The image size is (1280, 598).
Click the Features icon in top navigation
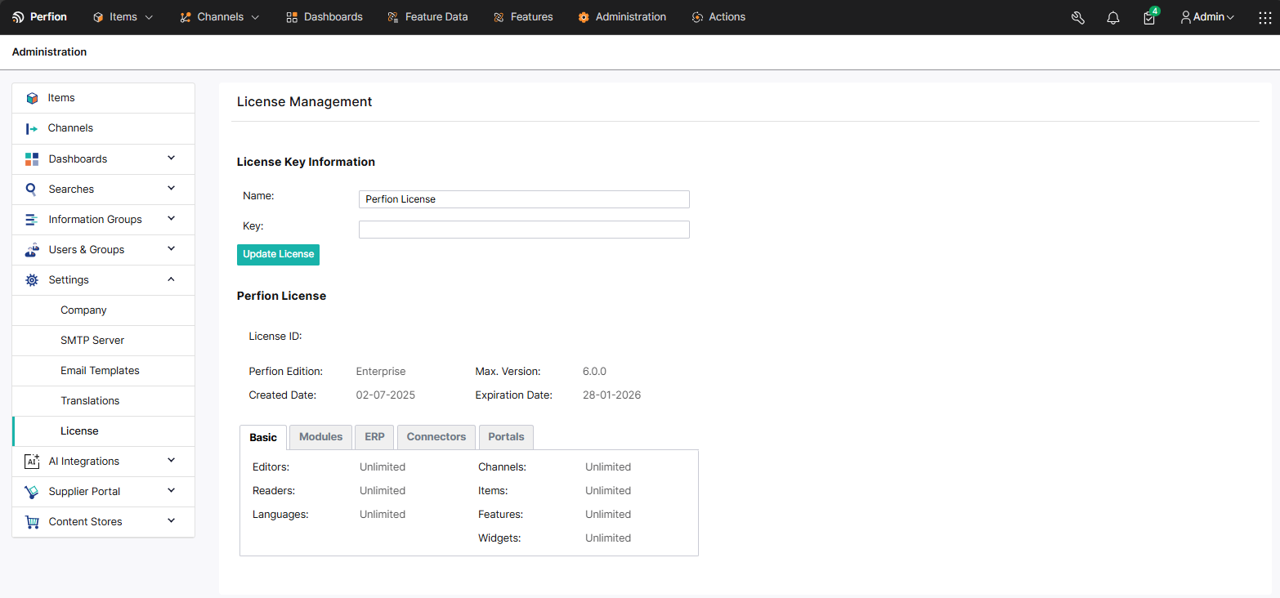coord(499,17)
